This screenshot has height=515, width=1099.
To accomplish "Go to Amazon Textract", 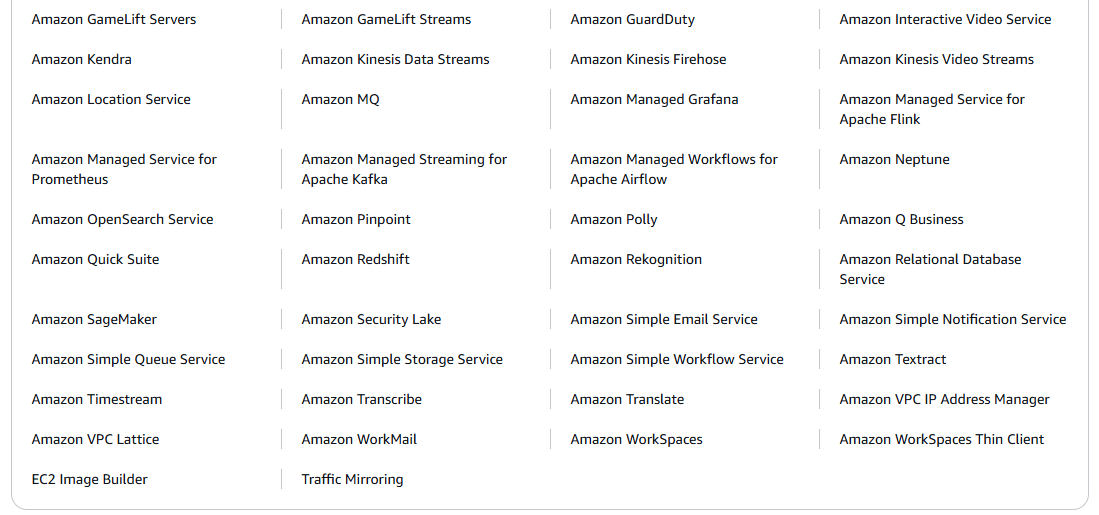I will coord(892,359).
